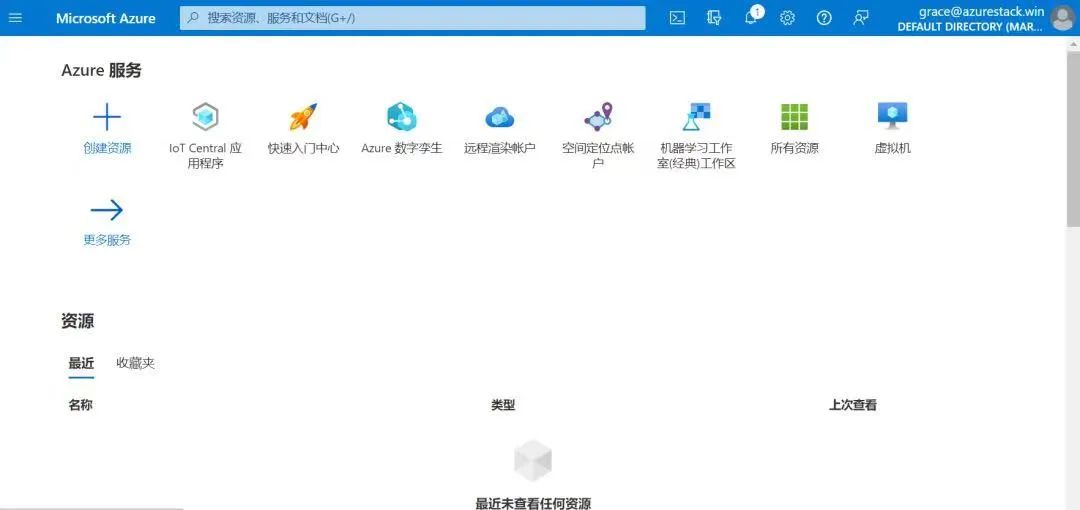Click the 上次查看 column header

[853, 405]
